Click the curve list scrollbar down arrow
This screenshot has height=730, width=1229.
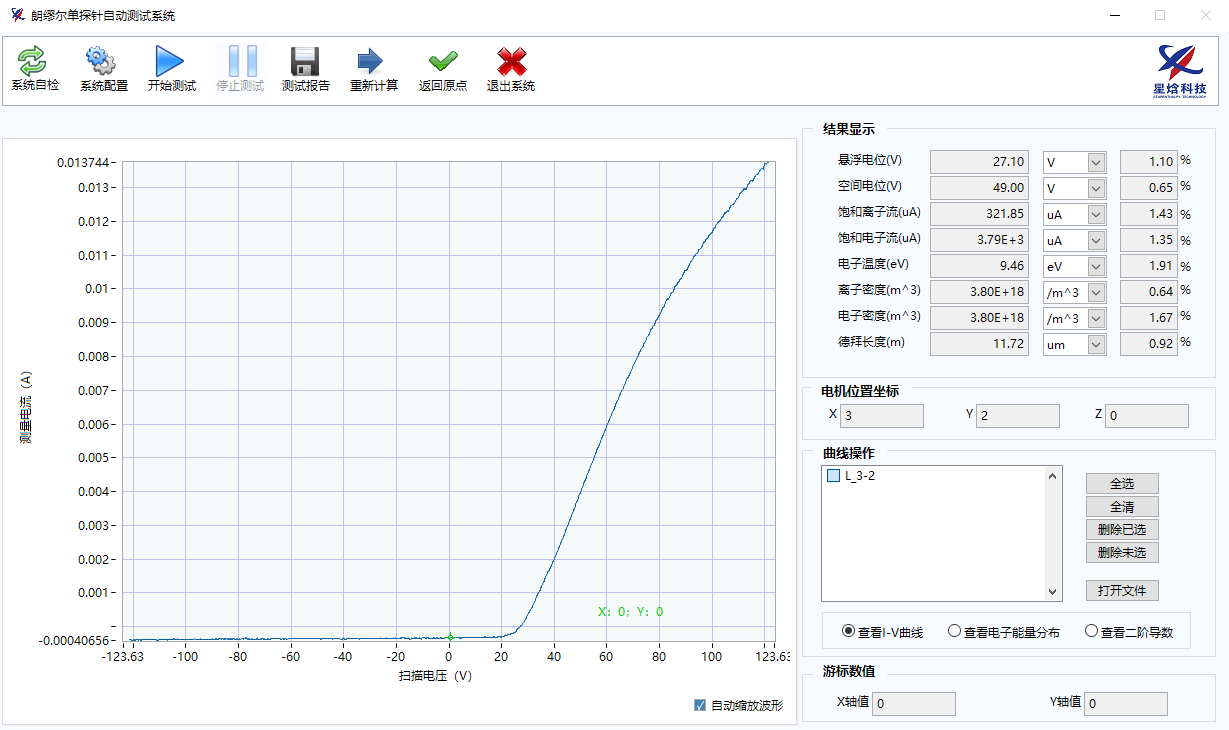[1052, 592]
